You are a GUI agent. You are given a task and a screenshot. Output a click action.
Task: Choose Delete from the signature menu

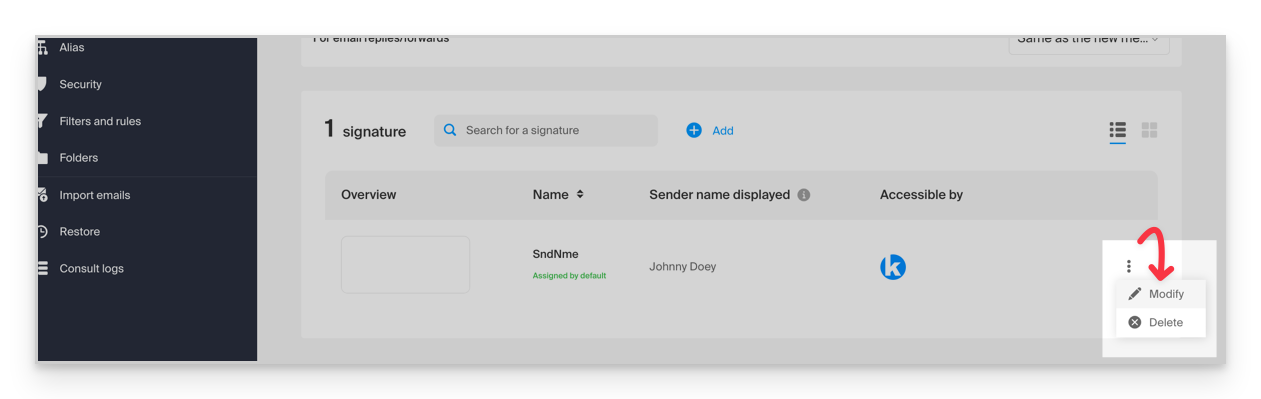pyautogui.click(x=1161, y=322)
